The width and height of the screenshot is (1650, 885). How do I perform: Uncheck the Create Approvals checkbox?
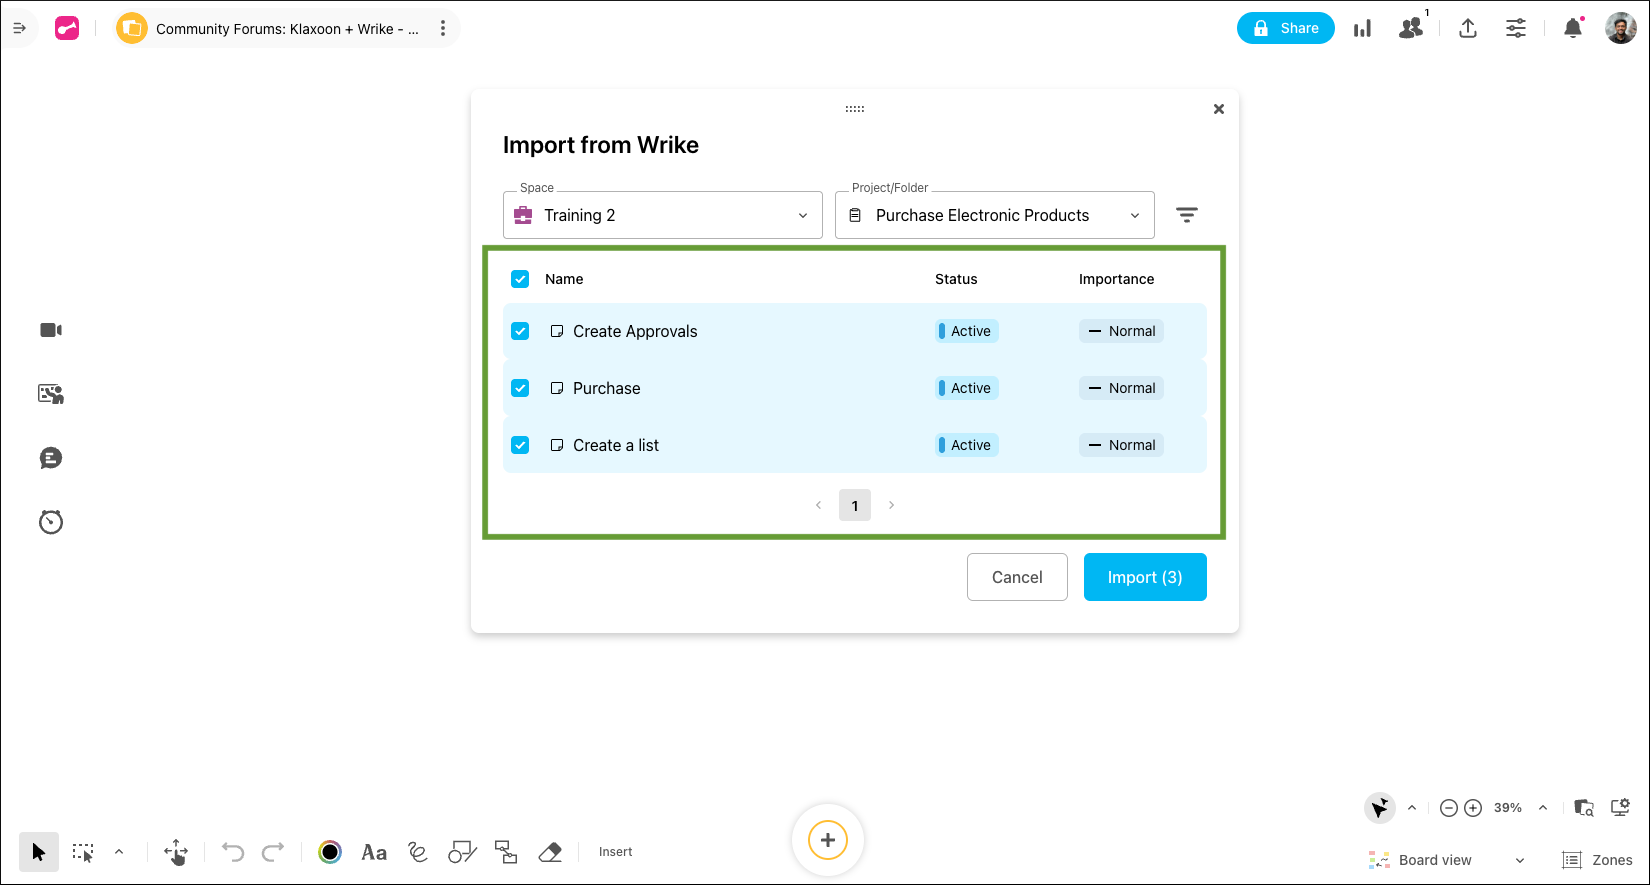520,331
